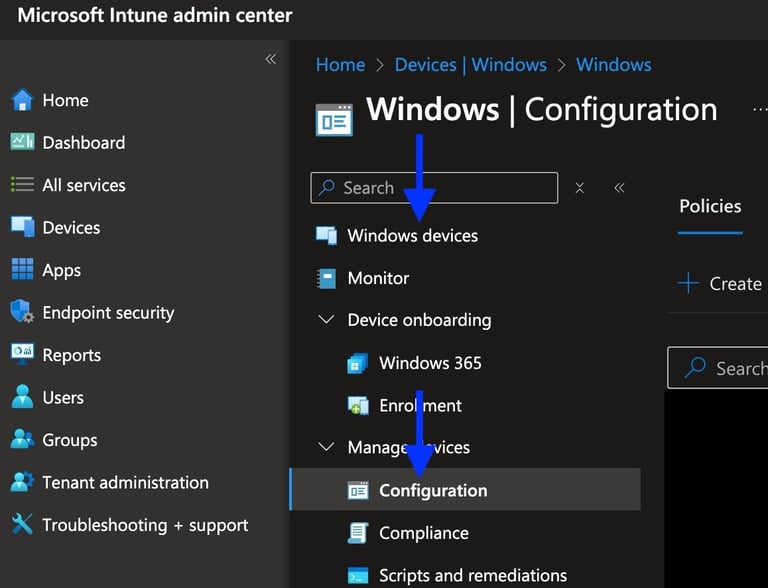This screenshot has height=588, width=768.
Task: Open Endpoint security in the sidebar
Action: click(108, 313)
